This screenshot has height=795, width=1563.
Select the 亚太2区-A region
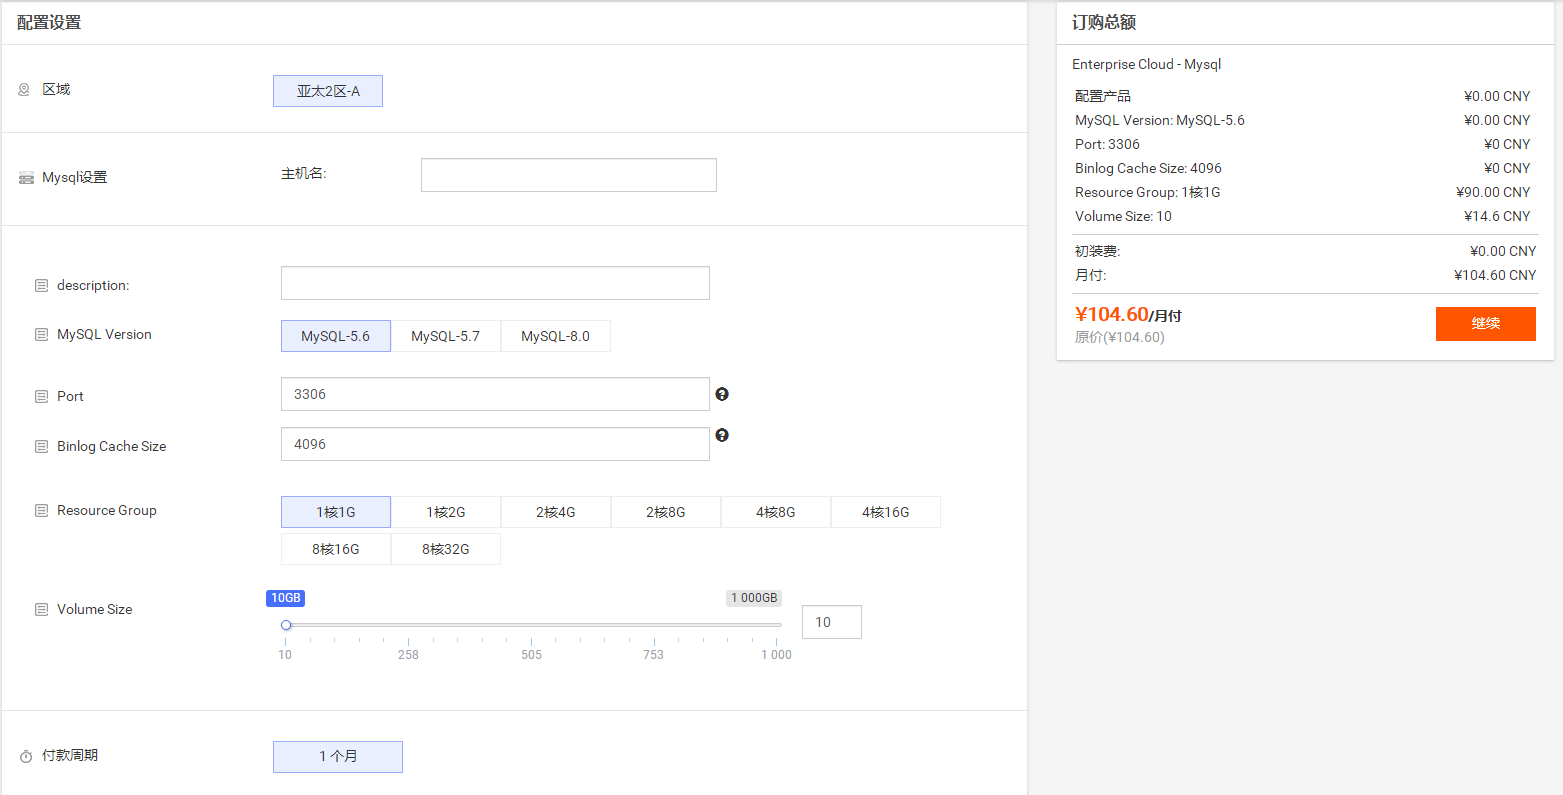tap(328, 91)
